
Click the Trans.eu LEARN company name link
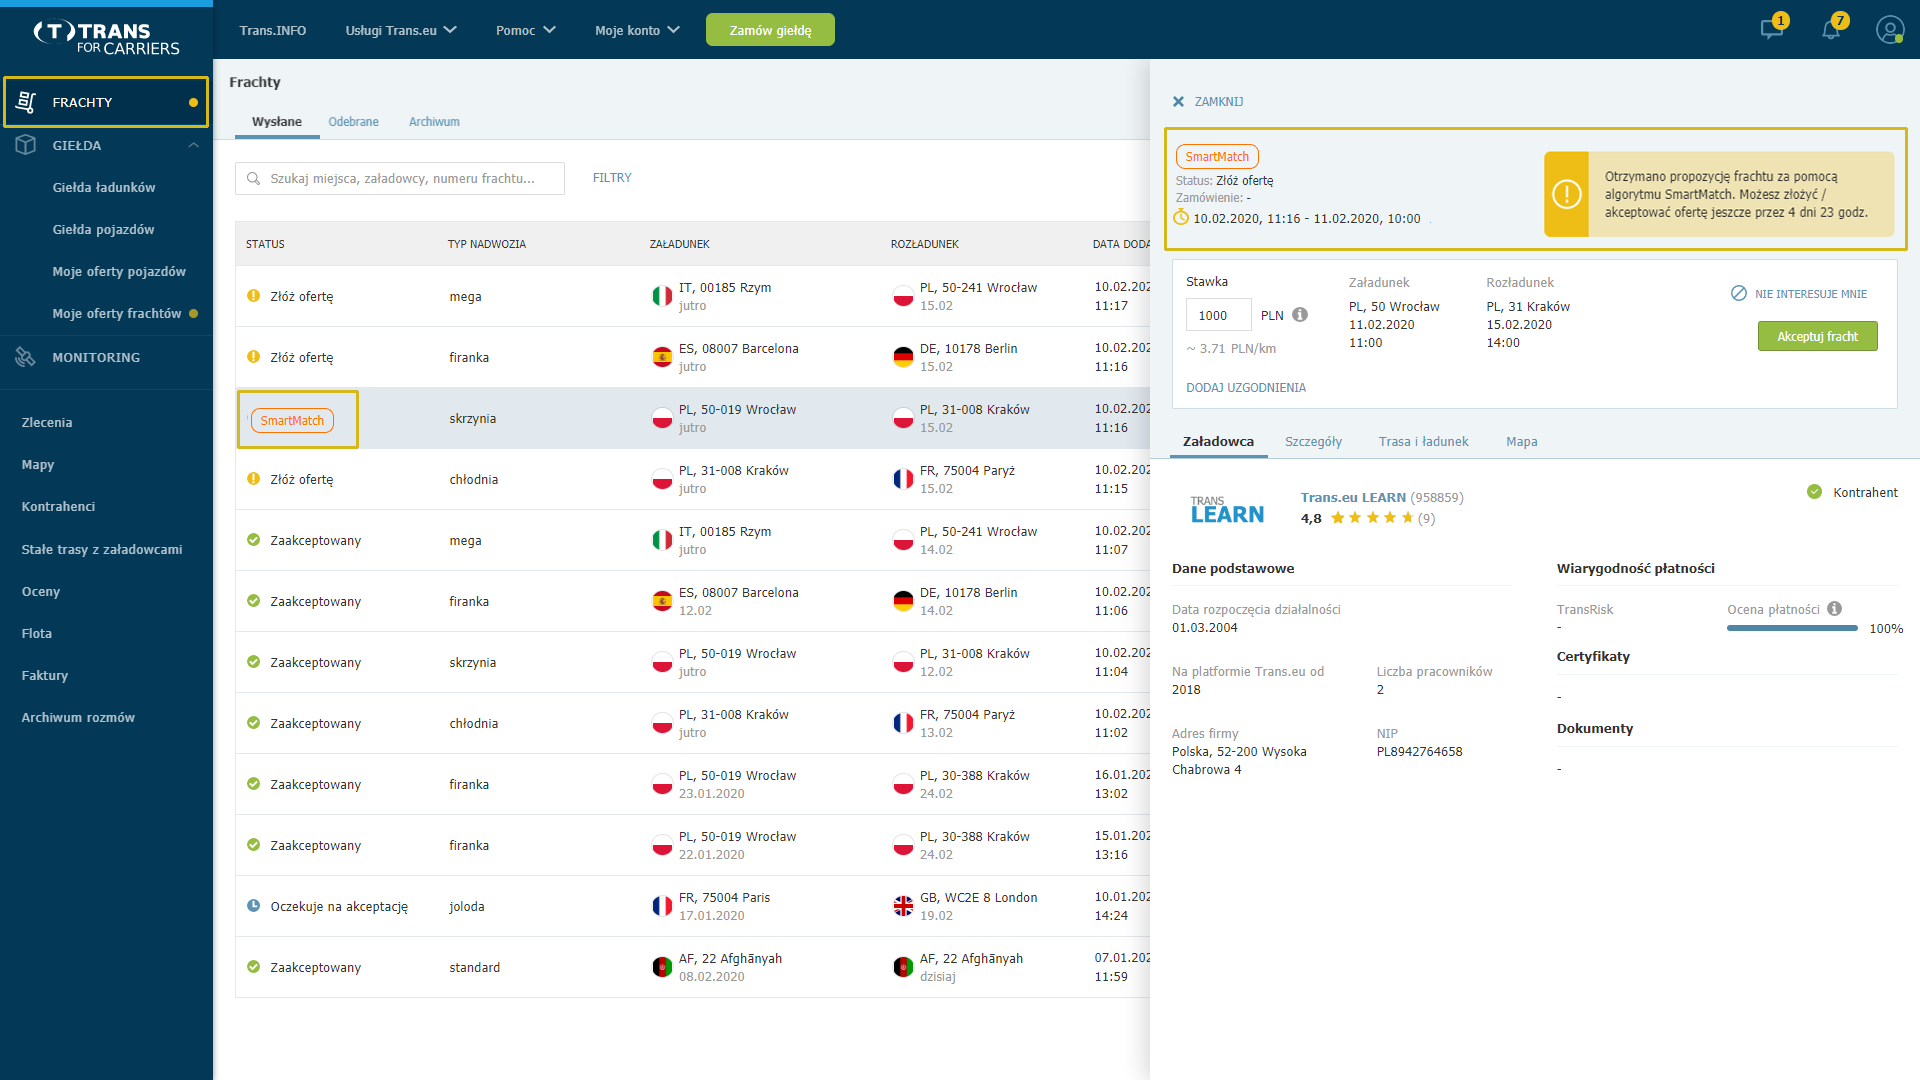click(x=1353, y=497)
